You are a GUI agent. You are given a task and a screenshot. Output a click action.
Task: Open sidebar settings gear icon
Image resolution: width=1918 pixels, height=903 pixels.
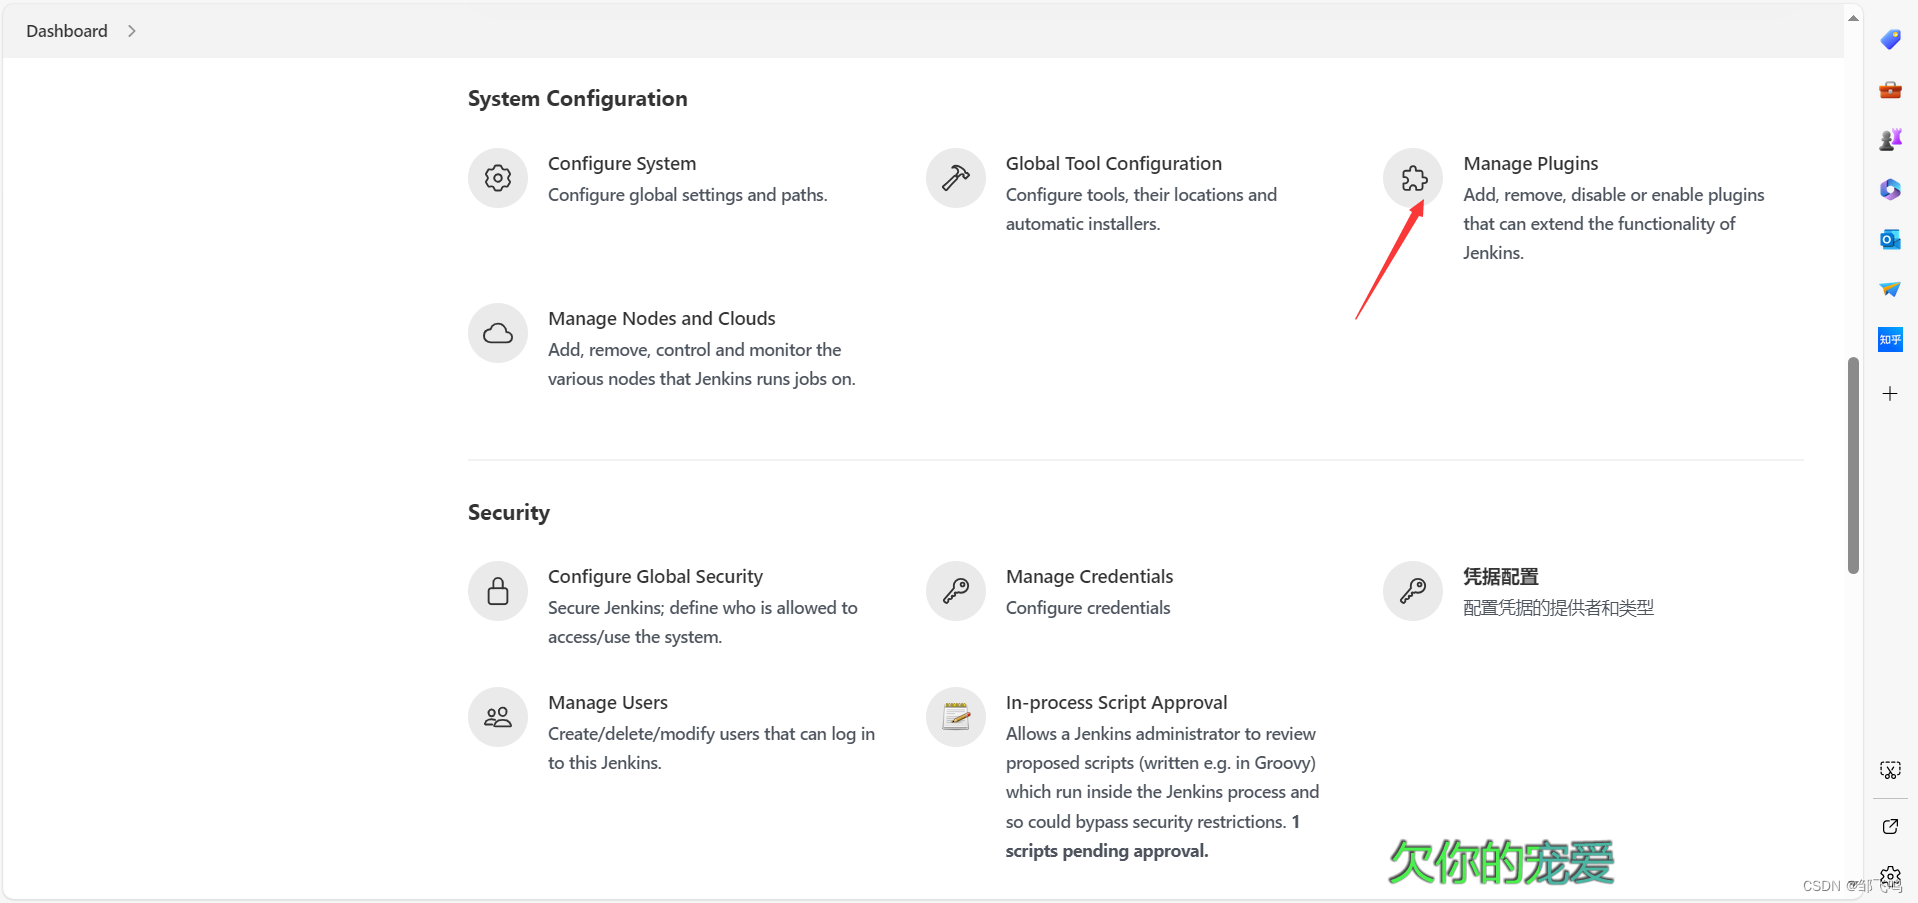click(1890, 877)
